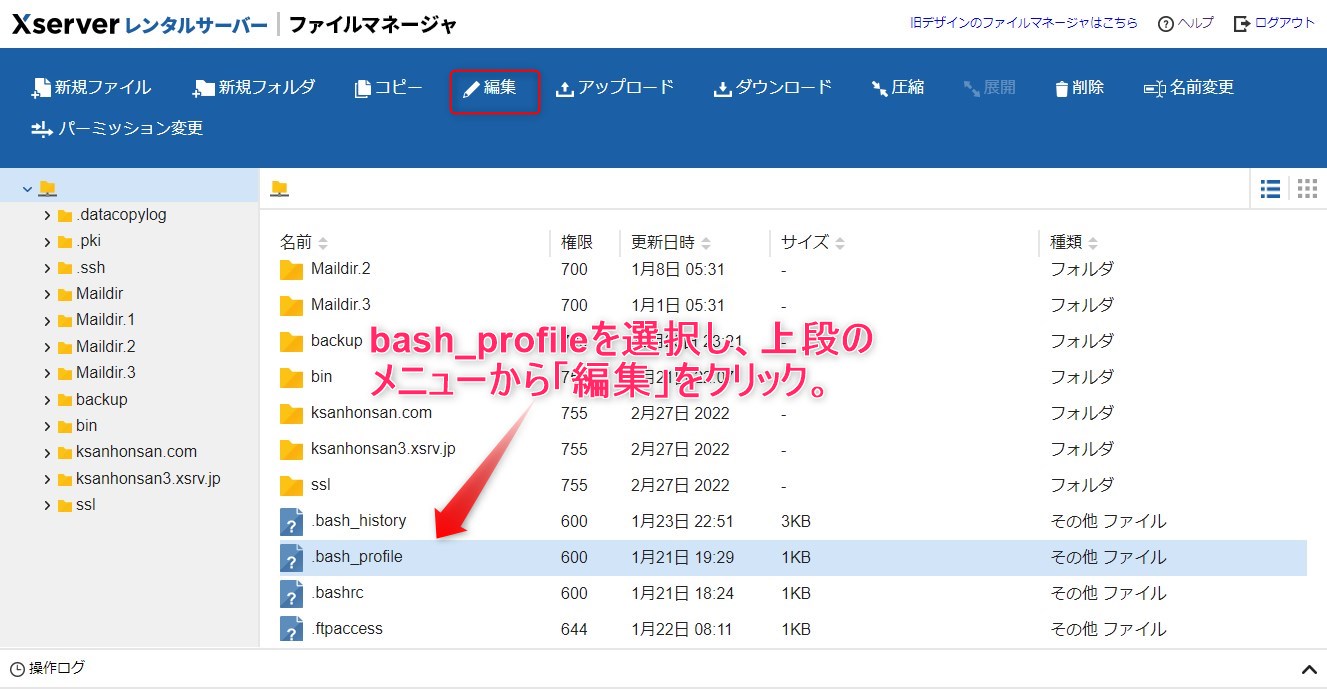Switch to list view layout
The height and width of the screenshot is (689, 1327).
(x=1270, y=188)
